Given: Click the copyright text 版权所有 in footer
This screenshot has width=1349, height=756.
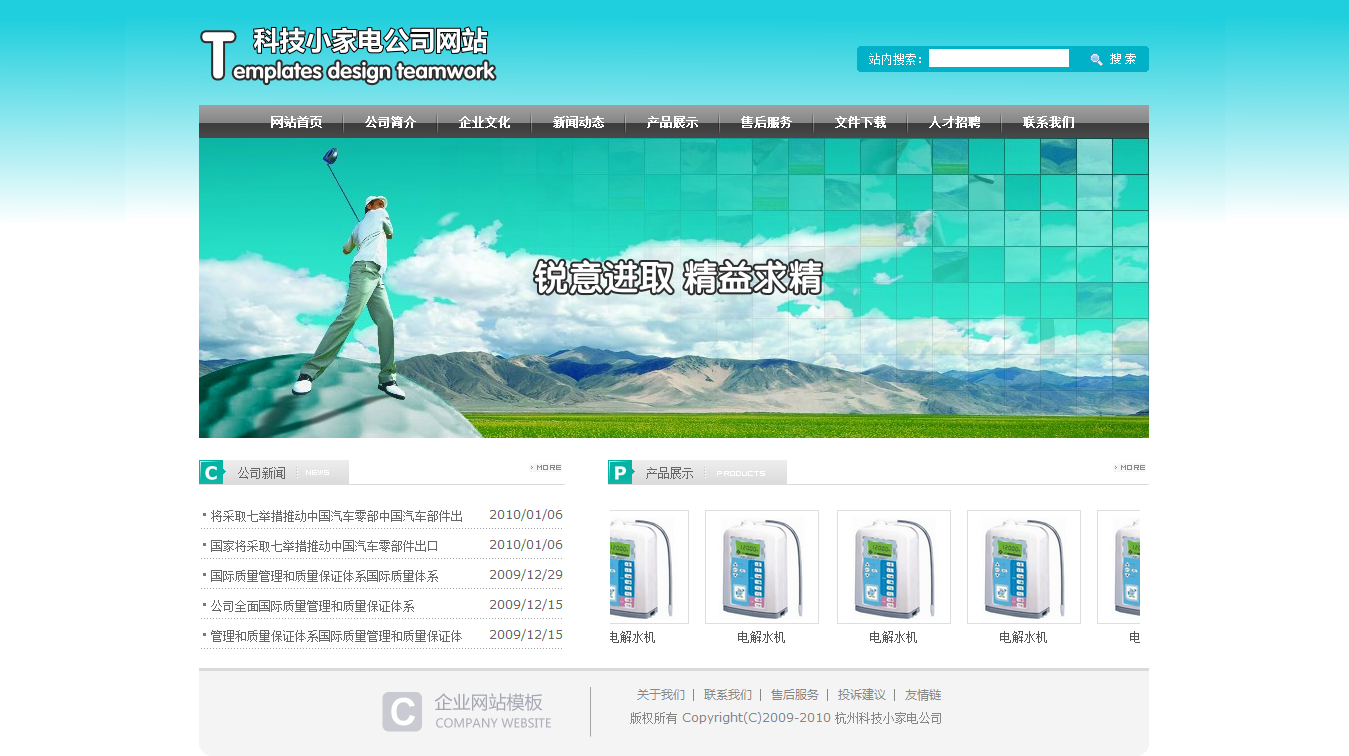Looking at the screenshot, I should pos(654,718).
